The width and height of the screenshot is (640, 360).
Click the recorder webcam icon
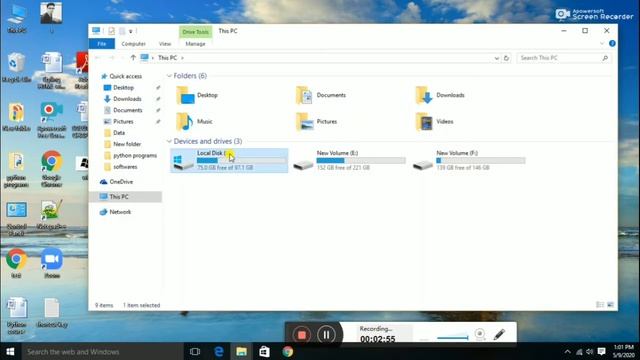(x=480, y=334)
